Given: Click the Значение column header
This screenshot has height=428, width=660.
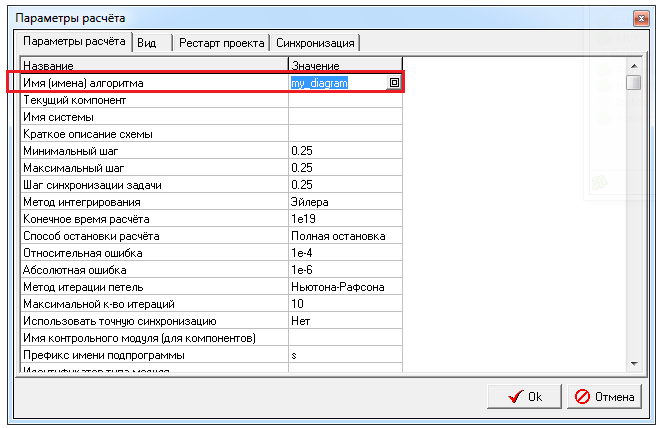Looking at the screenshot, I should (x=345, y=65).
